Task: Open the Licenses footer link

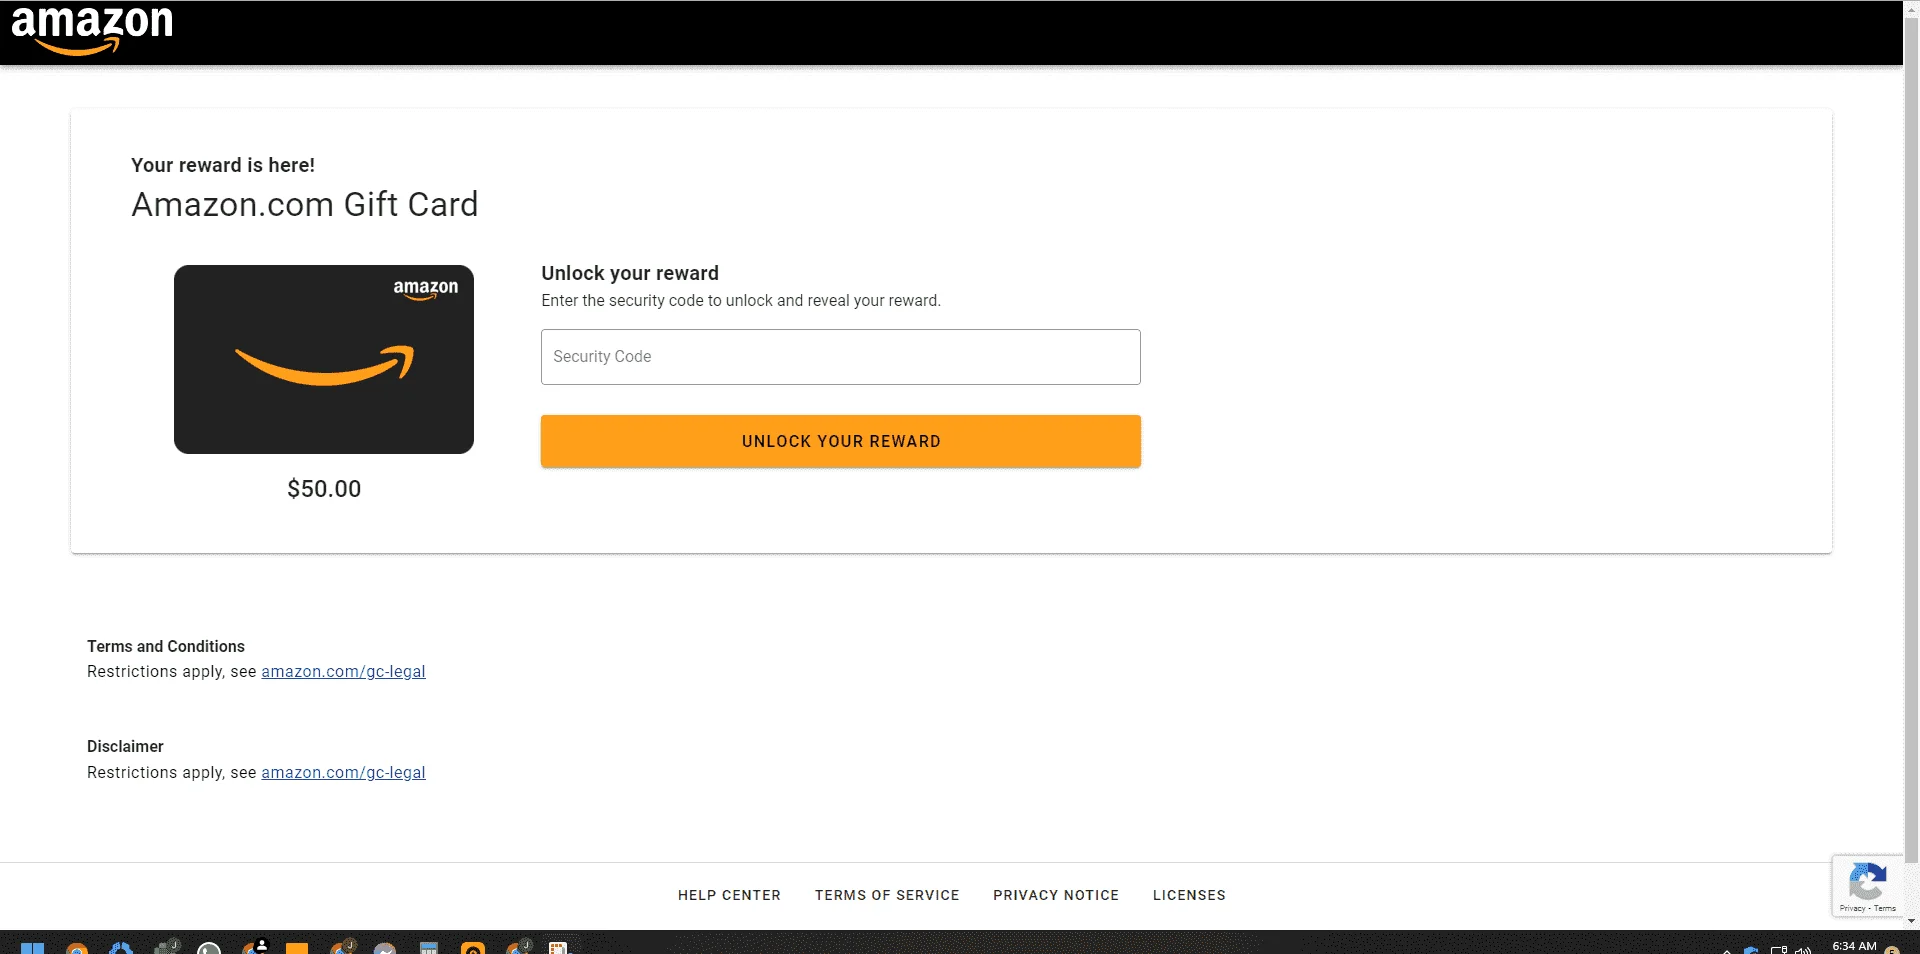Action: [x=1189, y=895]
